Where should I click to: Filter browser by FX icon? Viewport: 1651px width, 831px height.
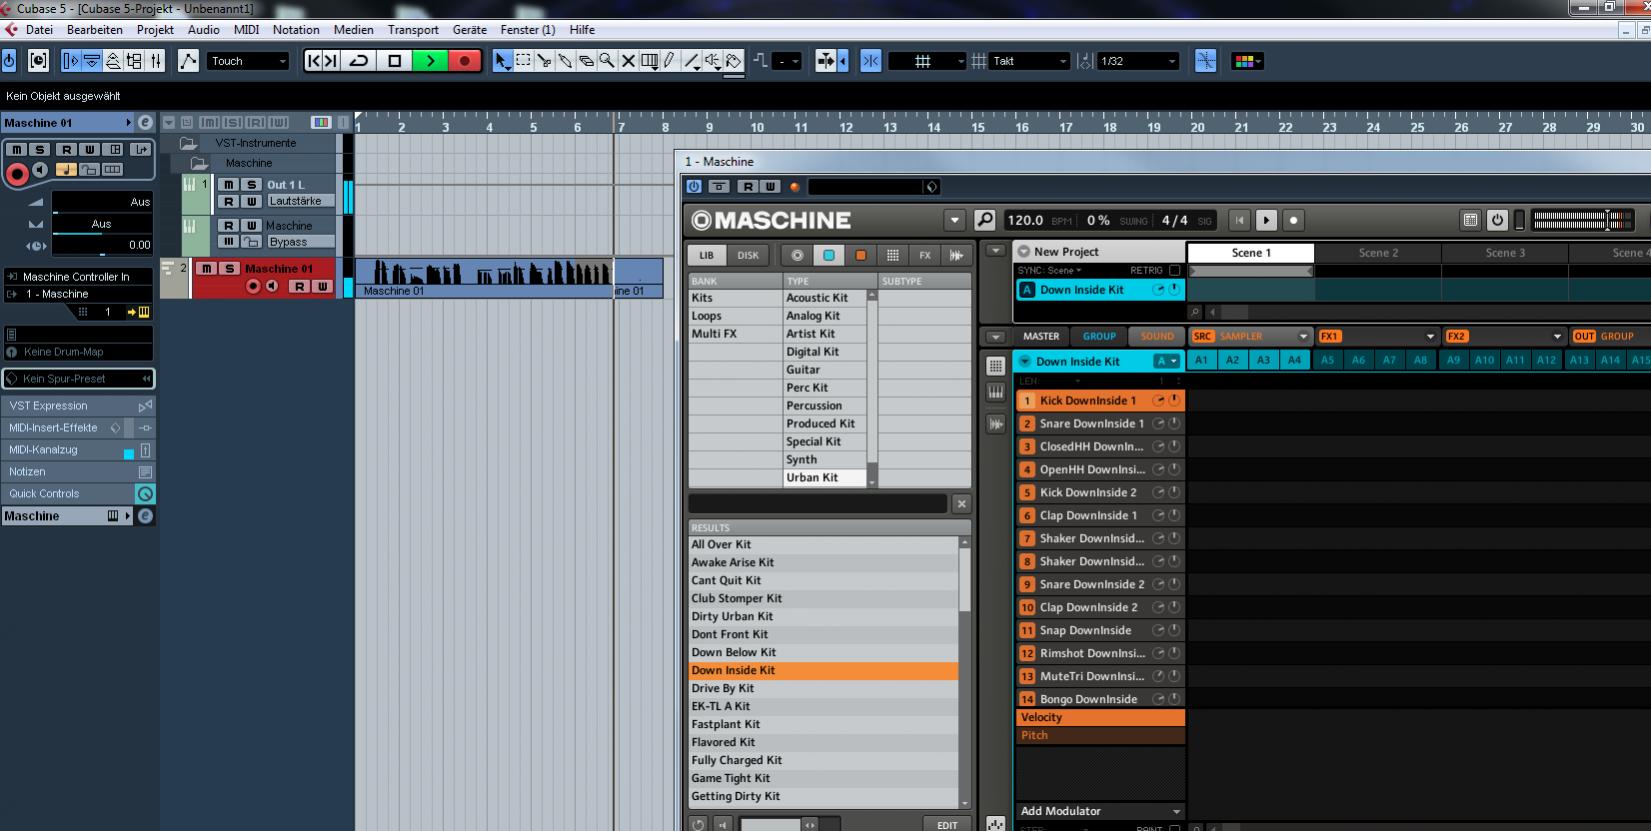[925, 255]
